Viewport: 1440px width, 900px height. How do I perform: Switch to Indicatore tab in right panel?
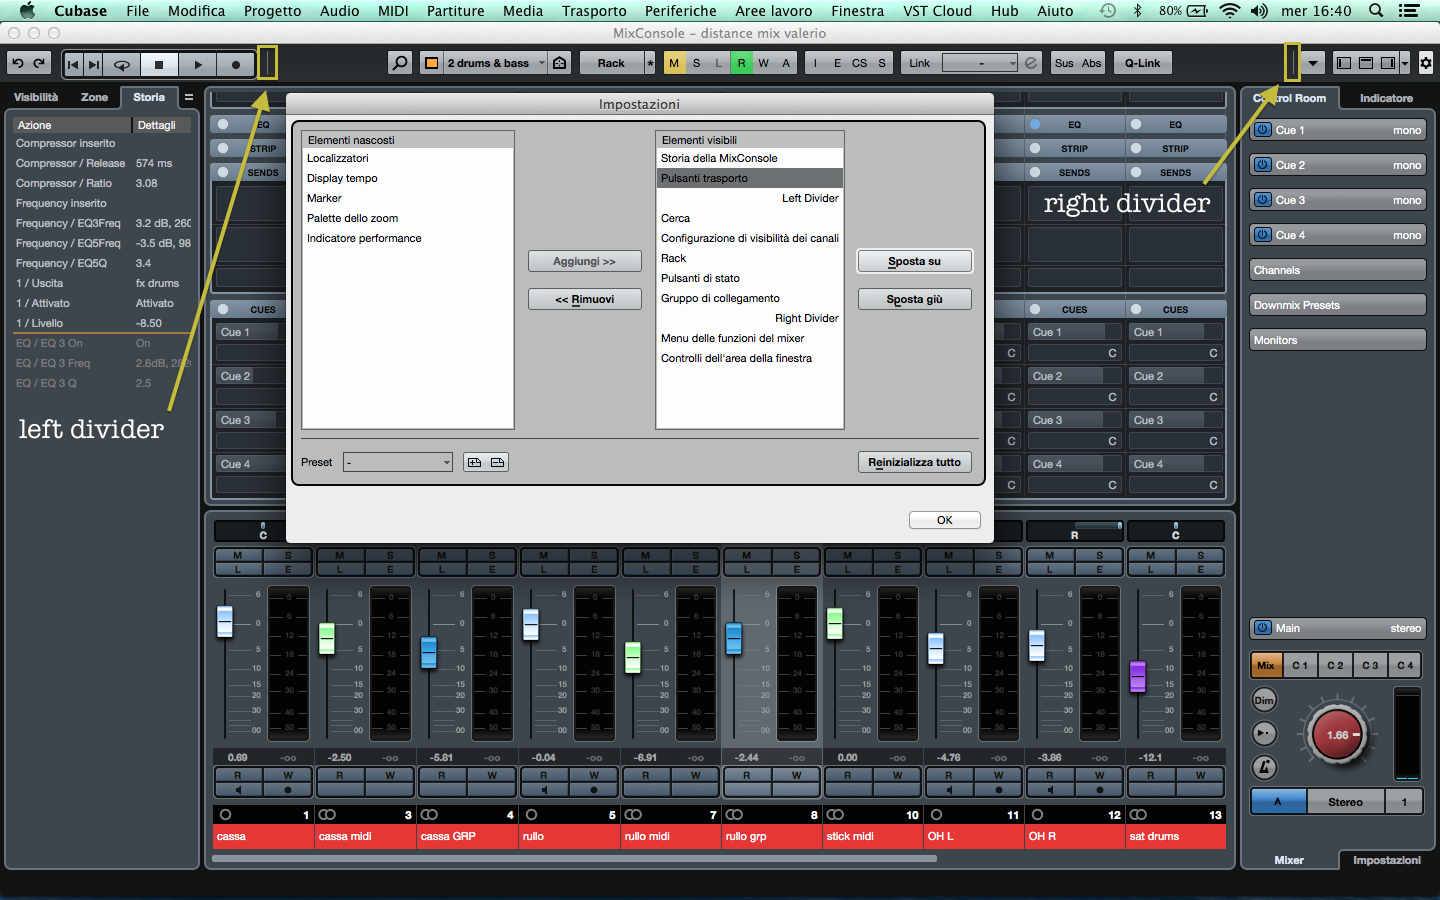(x=1386, y=98)
